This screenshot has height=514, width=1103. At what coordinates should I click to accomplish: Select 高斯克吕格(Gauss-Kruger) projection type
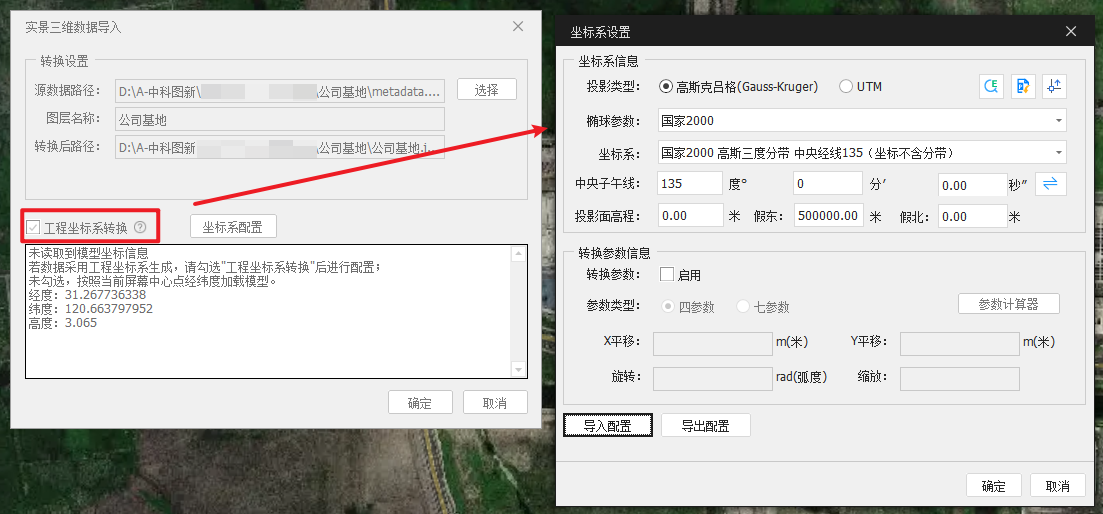667,87
